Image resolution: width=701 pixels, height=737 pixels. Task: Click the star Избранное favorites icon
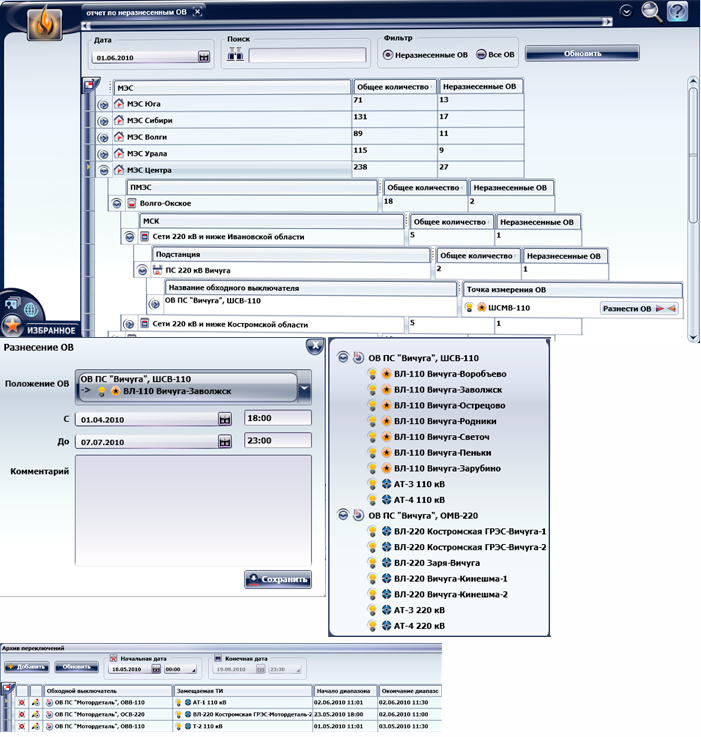tap(12, 327)
